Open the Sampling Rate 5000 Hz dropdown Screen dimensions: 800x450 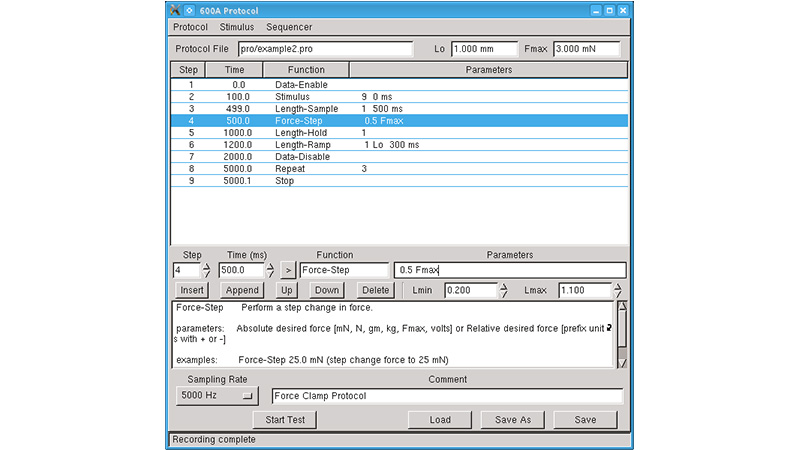tap(217, 395)
